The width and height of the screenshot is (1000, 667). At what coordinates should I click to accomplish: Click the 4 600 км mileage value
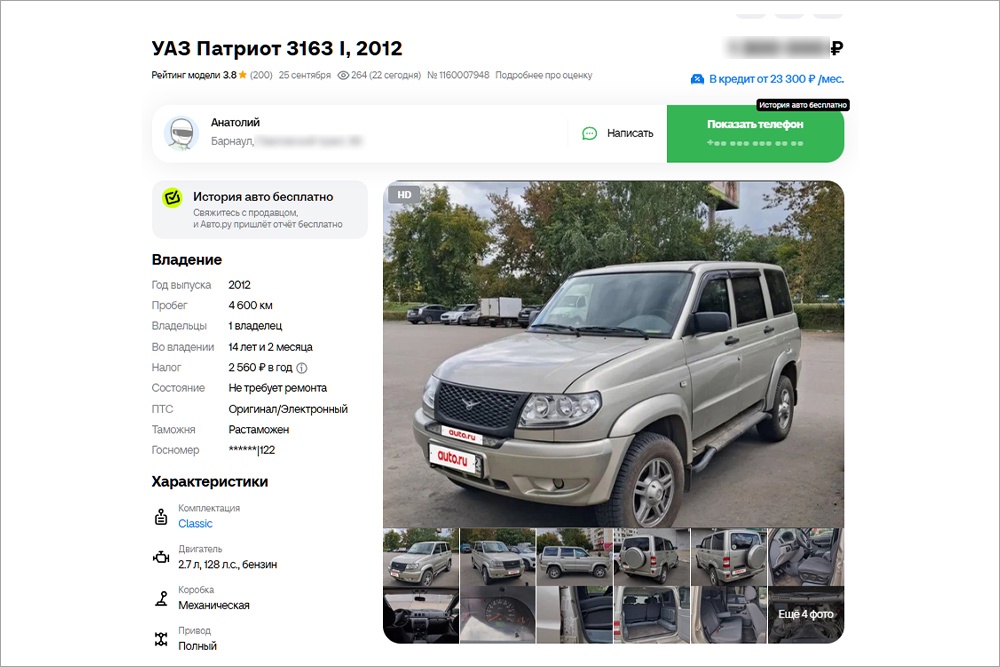point(251,305)
